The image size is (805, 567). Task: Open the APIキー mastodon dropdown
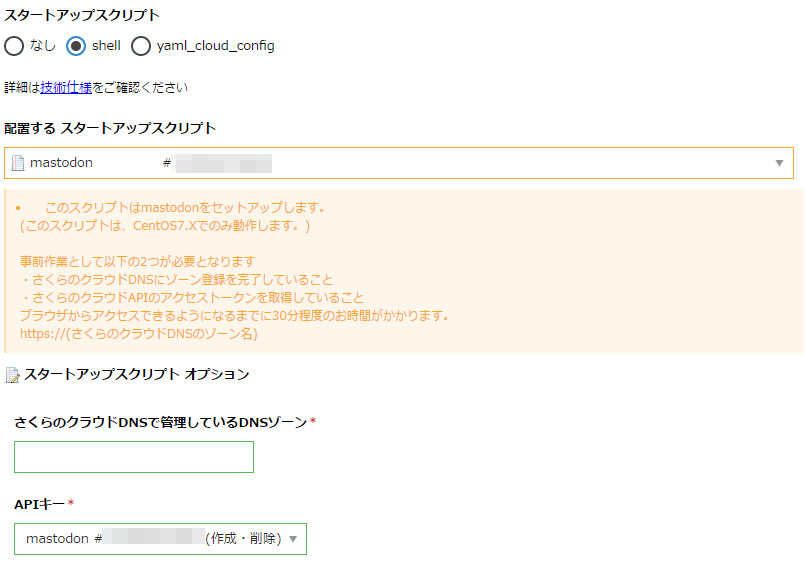pyautogui.click(x=160, y=539)
